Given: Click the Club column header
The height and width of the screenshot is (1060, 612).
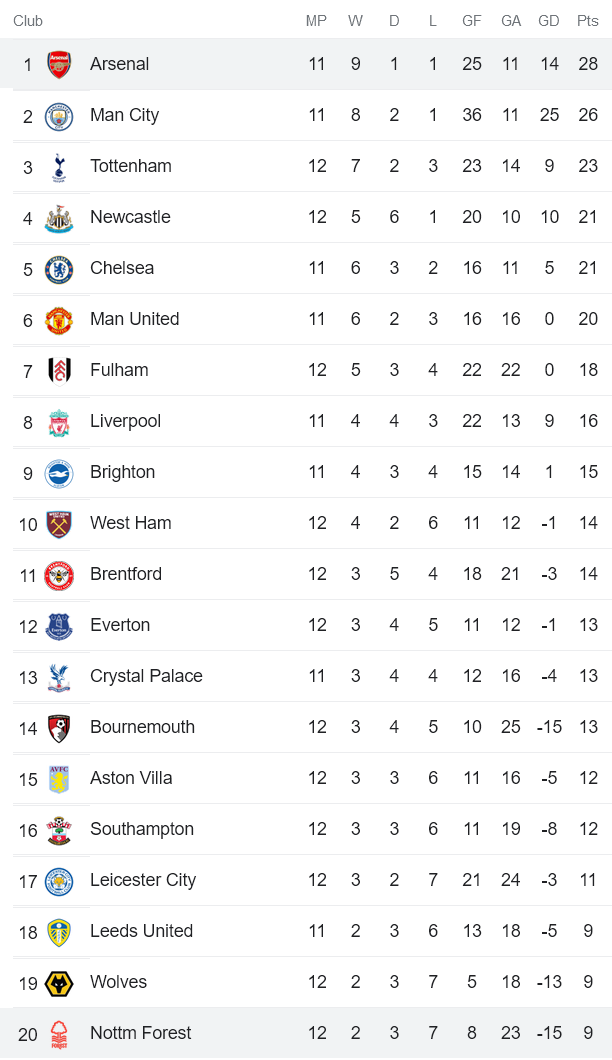Looking at the screenshot, I should point(28,21).
